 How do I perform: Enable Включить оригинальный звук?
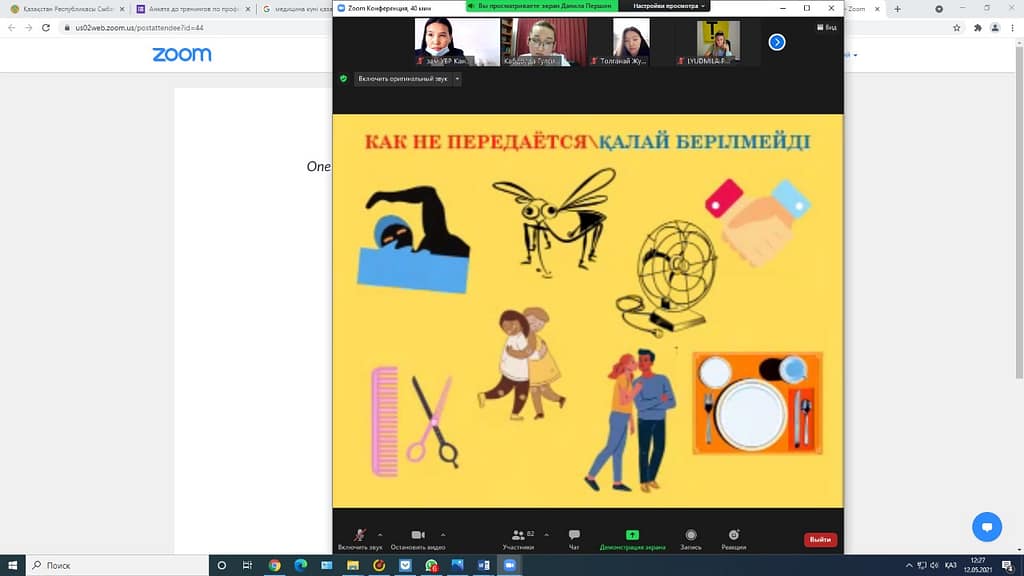point(402,78)
